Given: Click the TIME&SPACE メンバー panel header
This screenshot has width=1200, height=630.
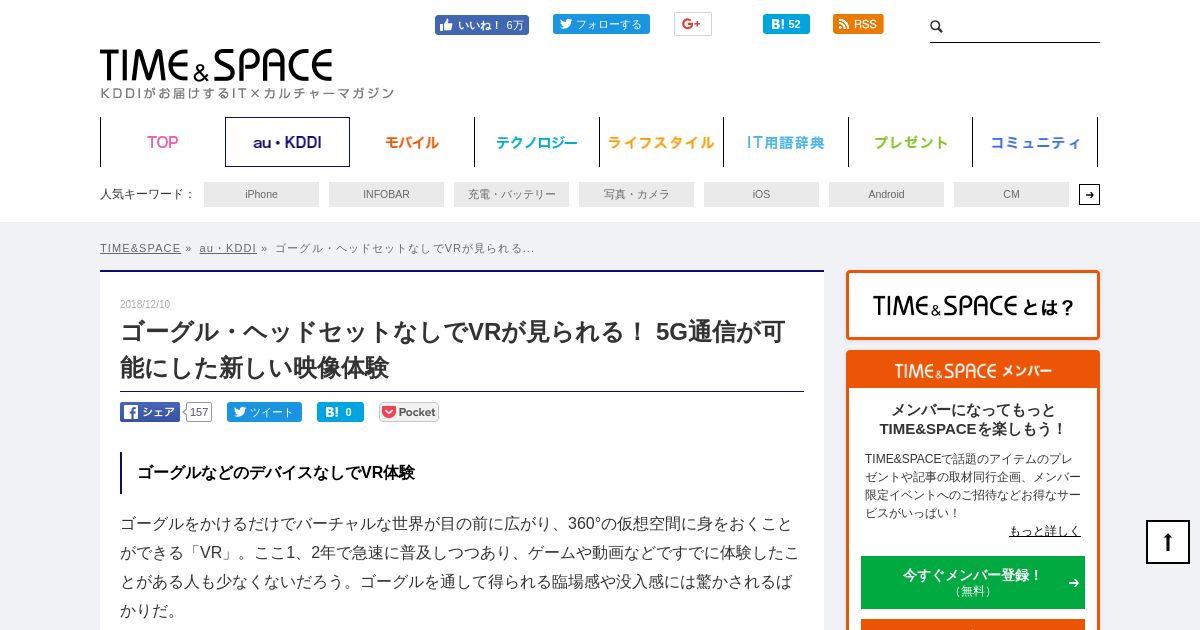Looking at the screenshot, I should (973, 370).
